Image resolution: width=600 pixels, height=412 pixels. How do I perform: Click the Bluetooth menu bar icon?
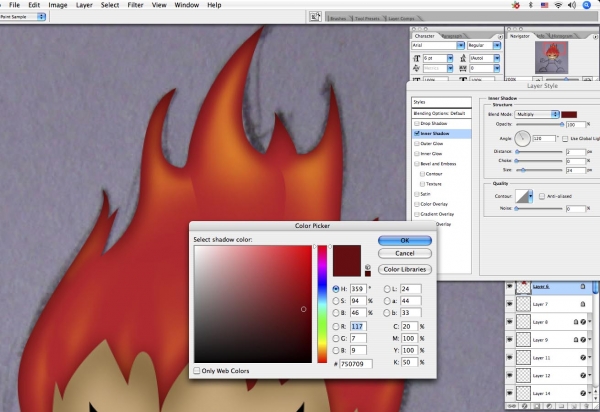pyautogui.click(x=530, y=5)
